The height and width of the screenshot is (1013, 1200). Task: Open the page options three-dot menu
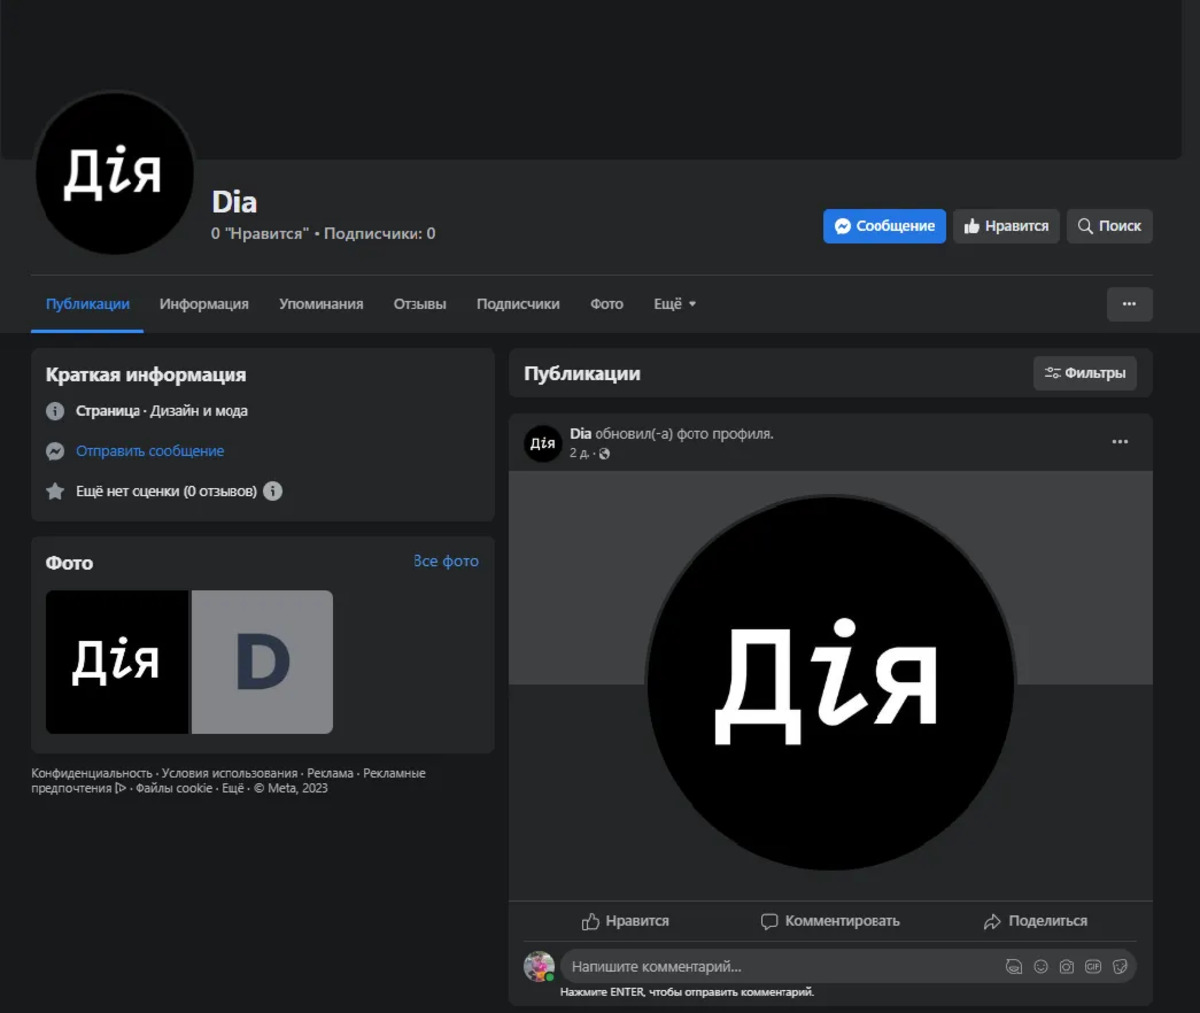[x=1129, y=304]
